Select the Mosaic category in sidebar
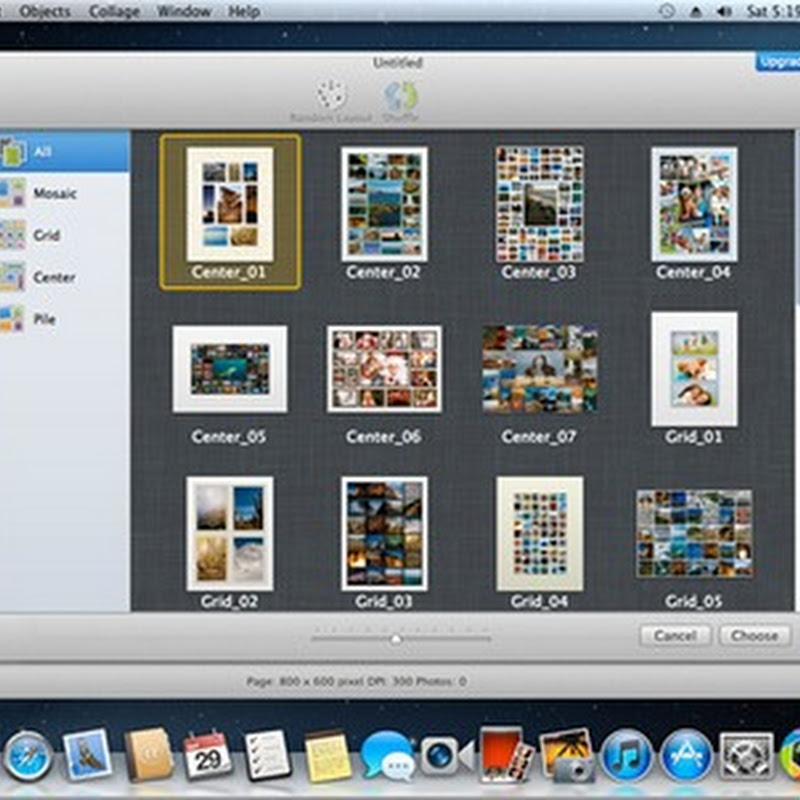This screenshot has width=800, height=800. tap(55, 193)
